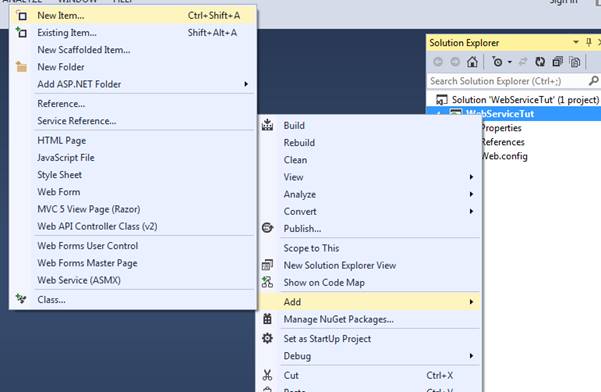Select the WebServiceTut project node

(x=500, y=114)
